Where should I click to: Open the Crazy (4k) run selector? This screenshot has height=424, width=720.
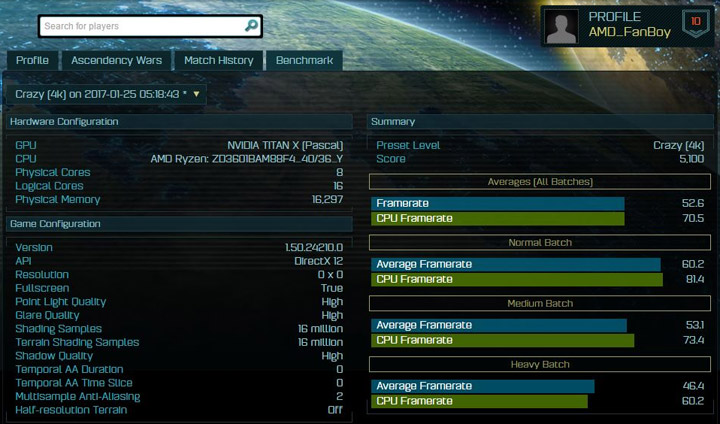pyautogui.click(x=107, y=94)
